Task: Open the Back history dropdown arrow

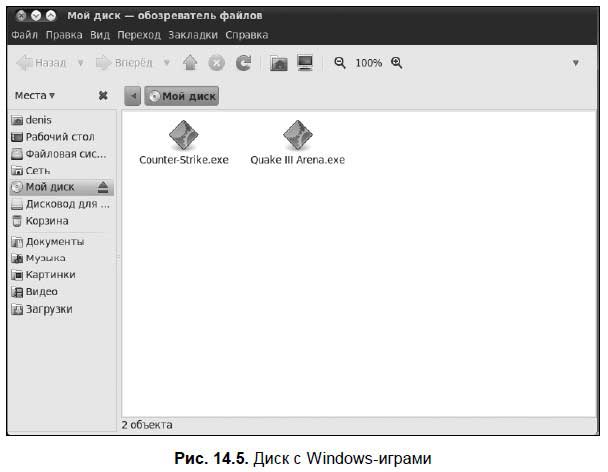Action: 81,63
